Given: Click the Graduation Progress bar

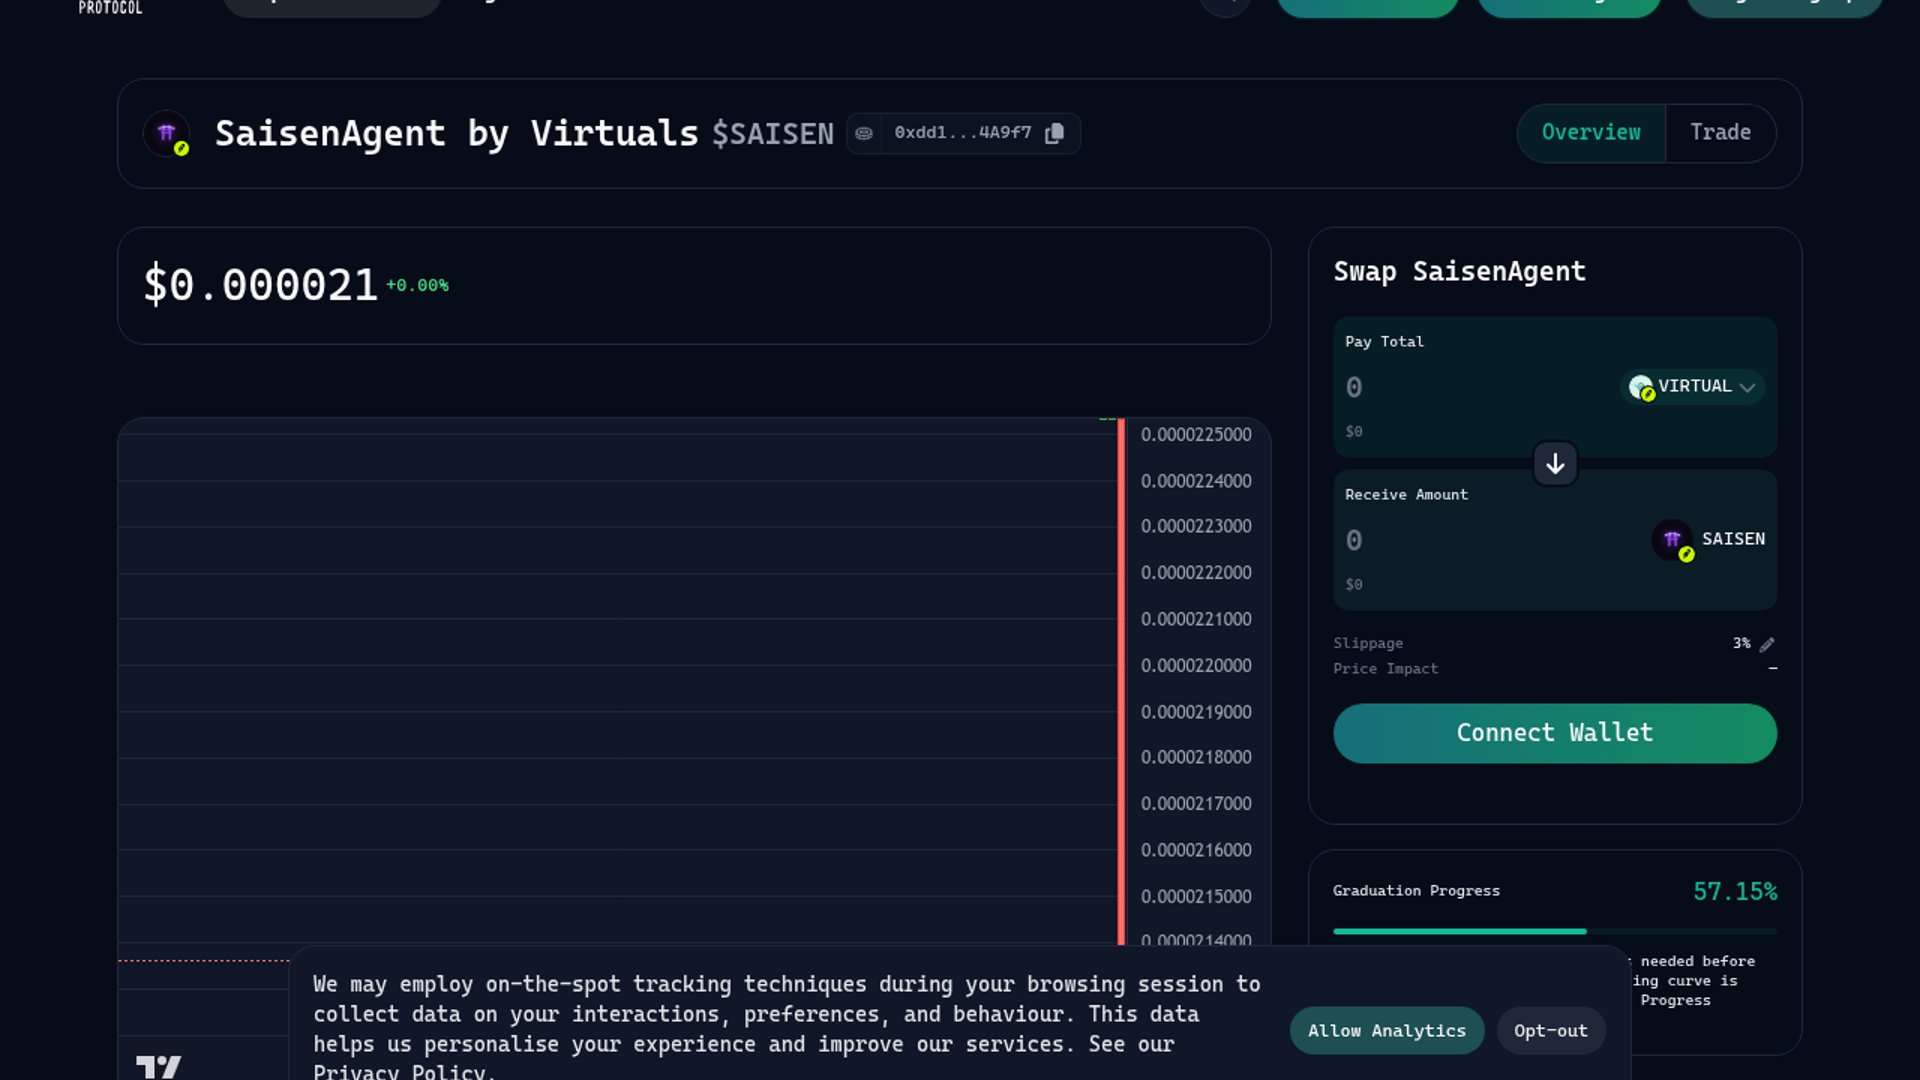Looking at the screenshot, I should (1555, 931).
